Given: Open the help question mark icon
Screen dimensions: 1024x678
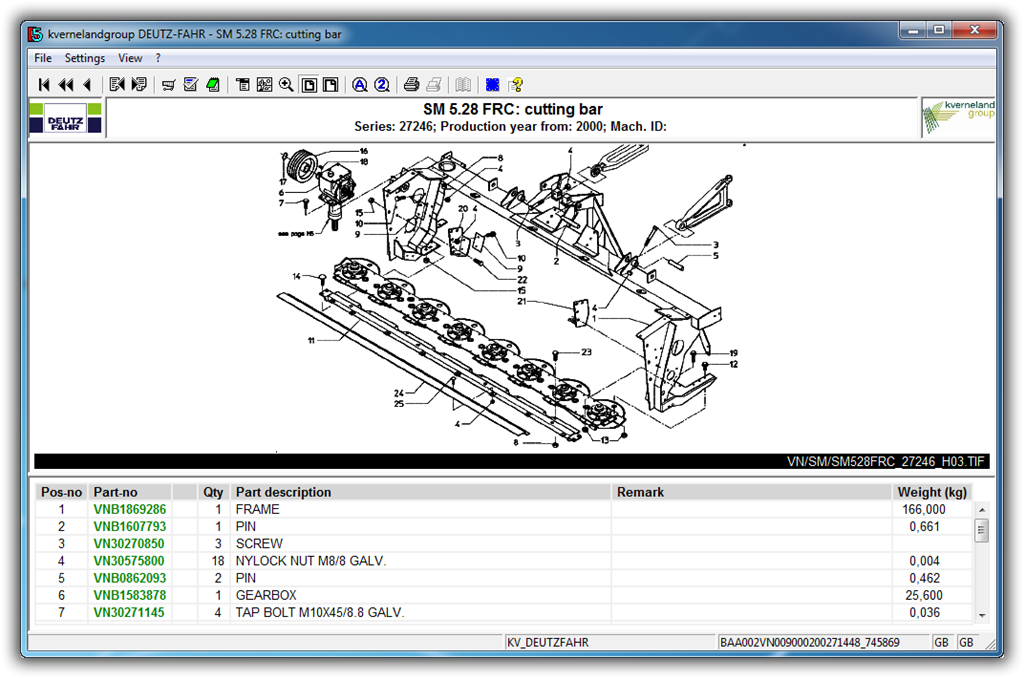Looking at the screenshot, I should point(516,84).
